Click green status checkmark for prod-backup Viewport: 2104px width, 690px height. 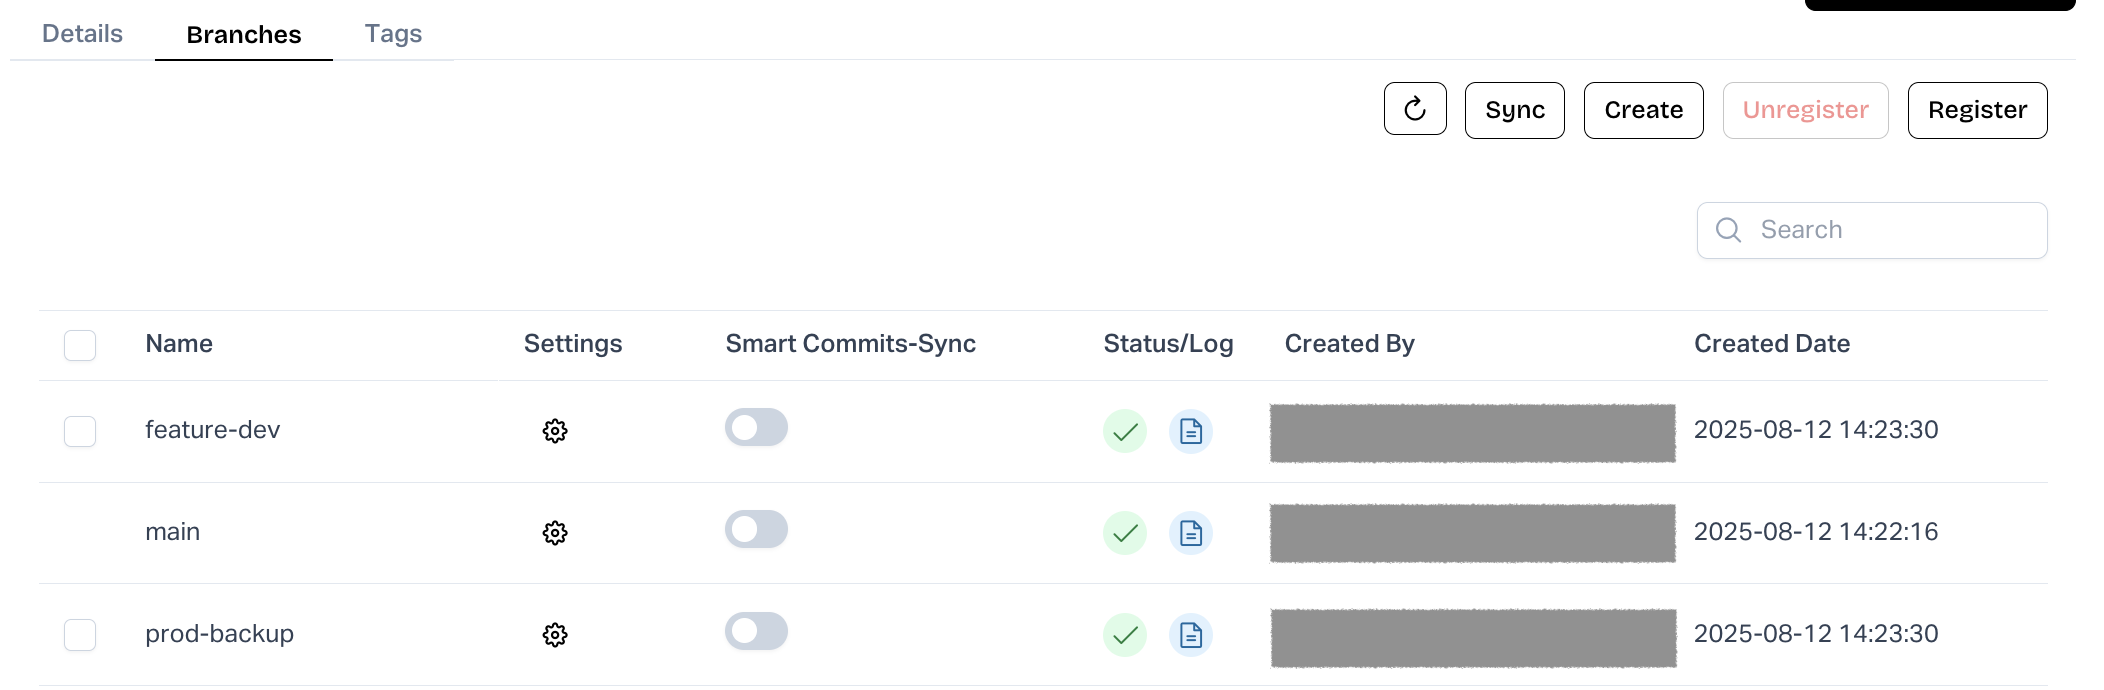coord(1125,635)
